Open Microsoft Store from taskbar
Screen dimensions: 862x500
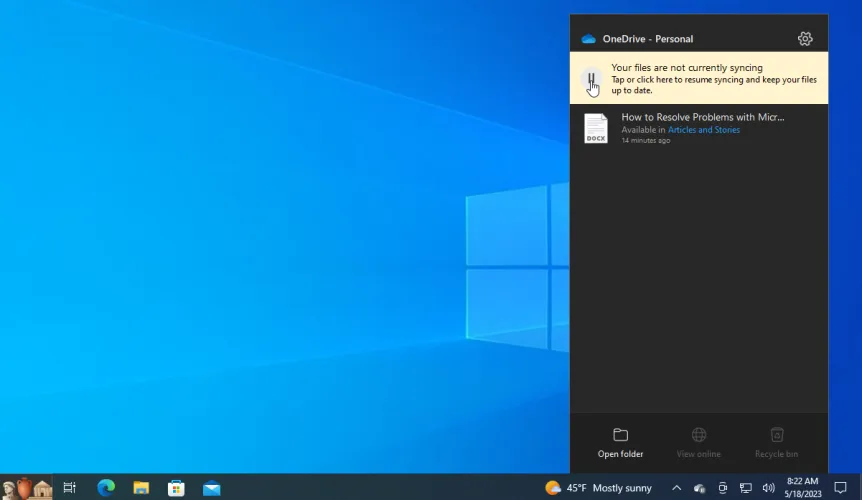(x=176, y=488)
